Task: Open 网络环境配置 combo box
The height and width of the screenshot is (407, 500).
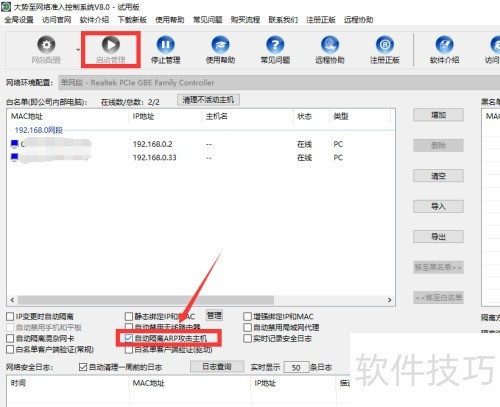Action: point(279,82)
